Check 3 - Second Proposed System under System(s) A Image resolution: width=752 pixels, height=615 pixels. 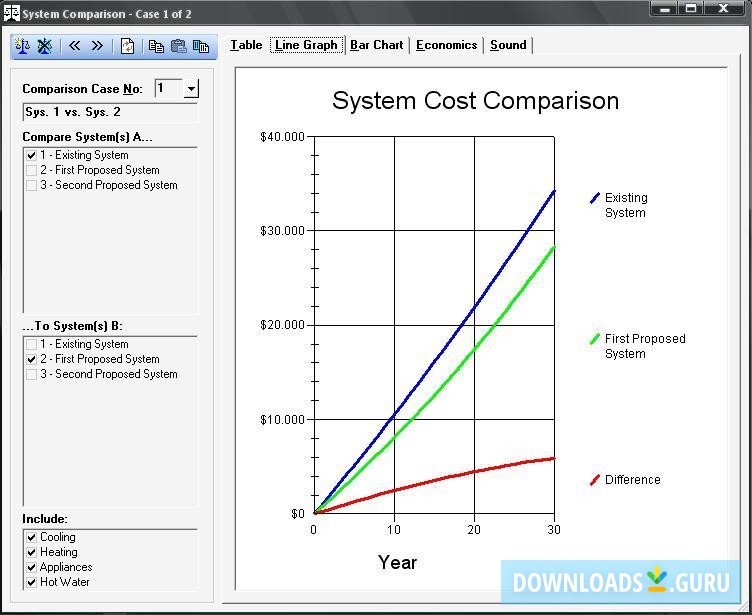pyautogui.click(x=31, y=185)
